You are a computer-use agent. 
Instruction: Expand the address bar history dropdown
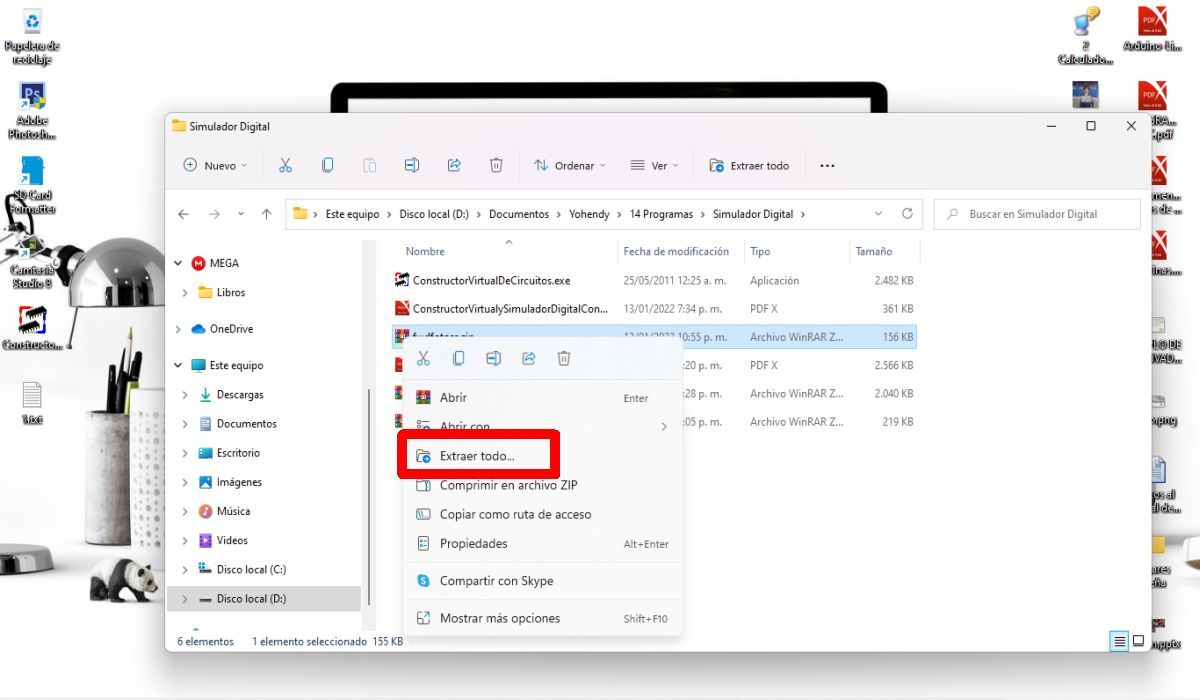click(x=878, y=214)
